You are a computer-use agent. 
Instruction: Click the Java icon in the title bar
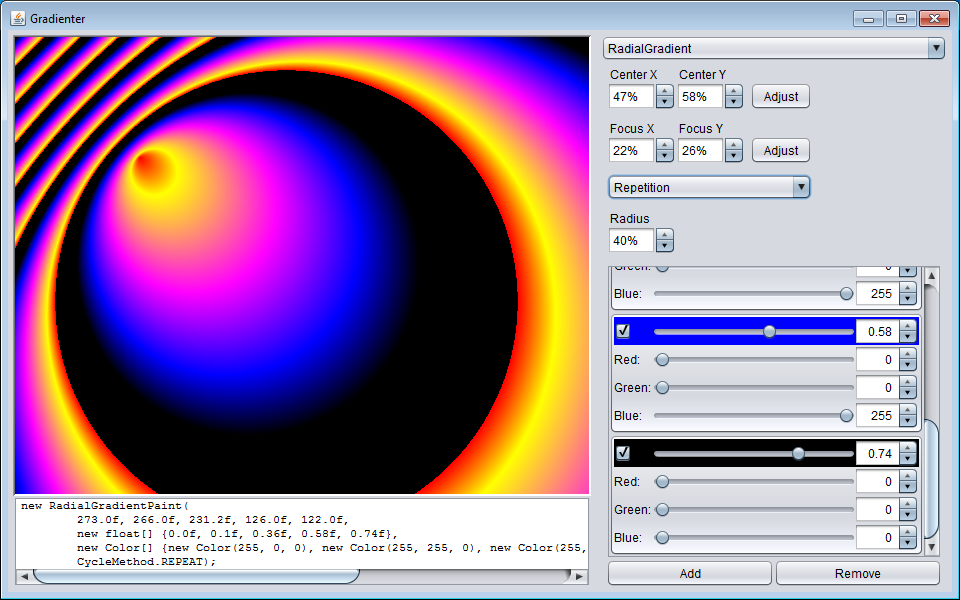[x=18, y=18]
